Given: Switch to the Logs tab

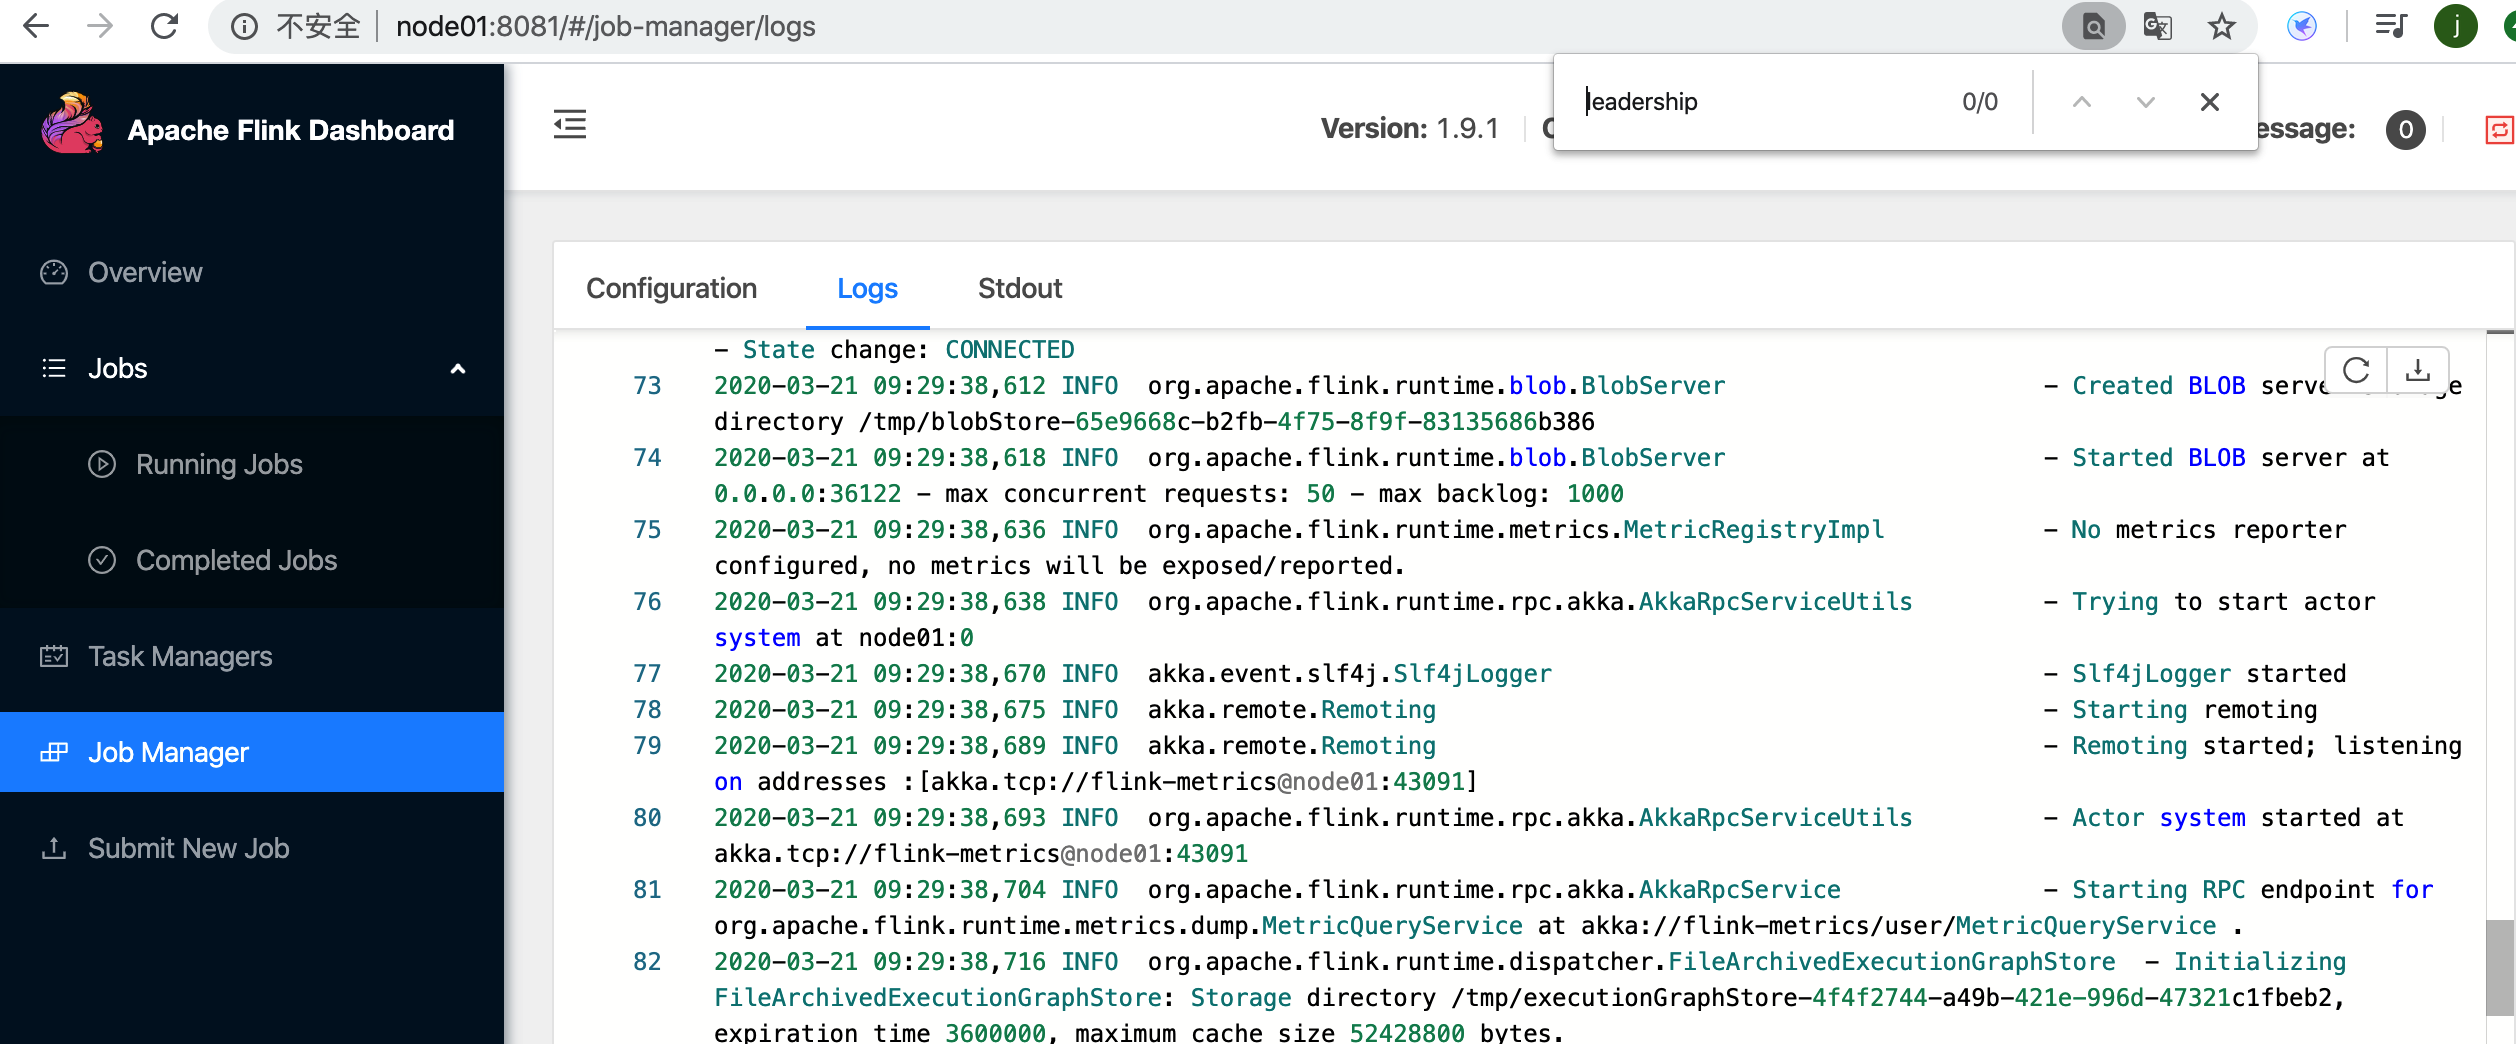Looking at the screenshot, I should pos(867,288).
